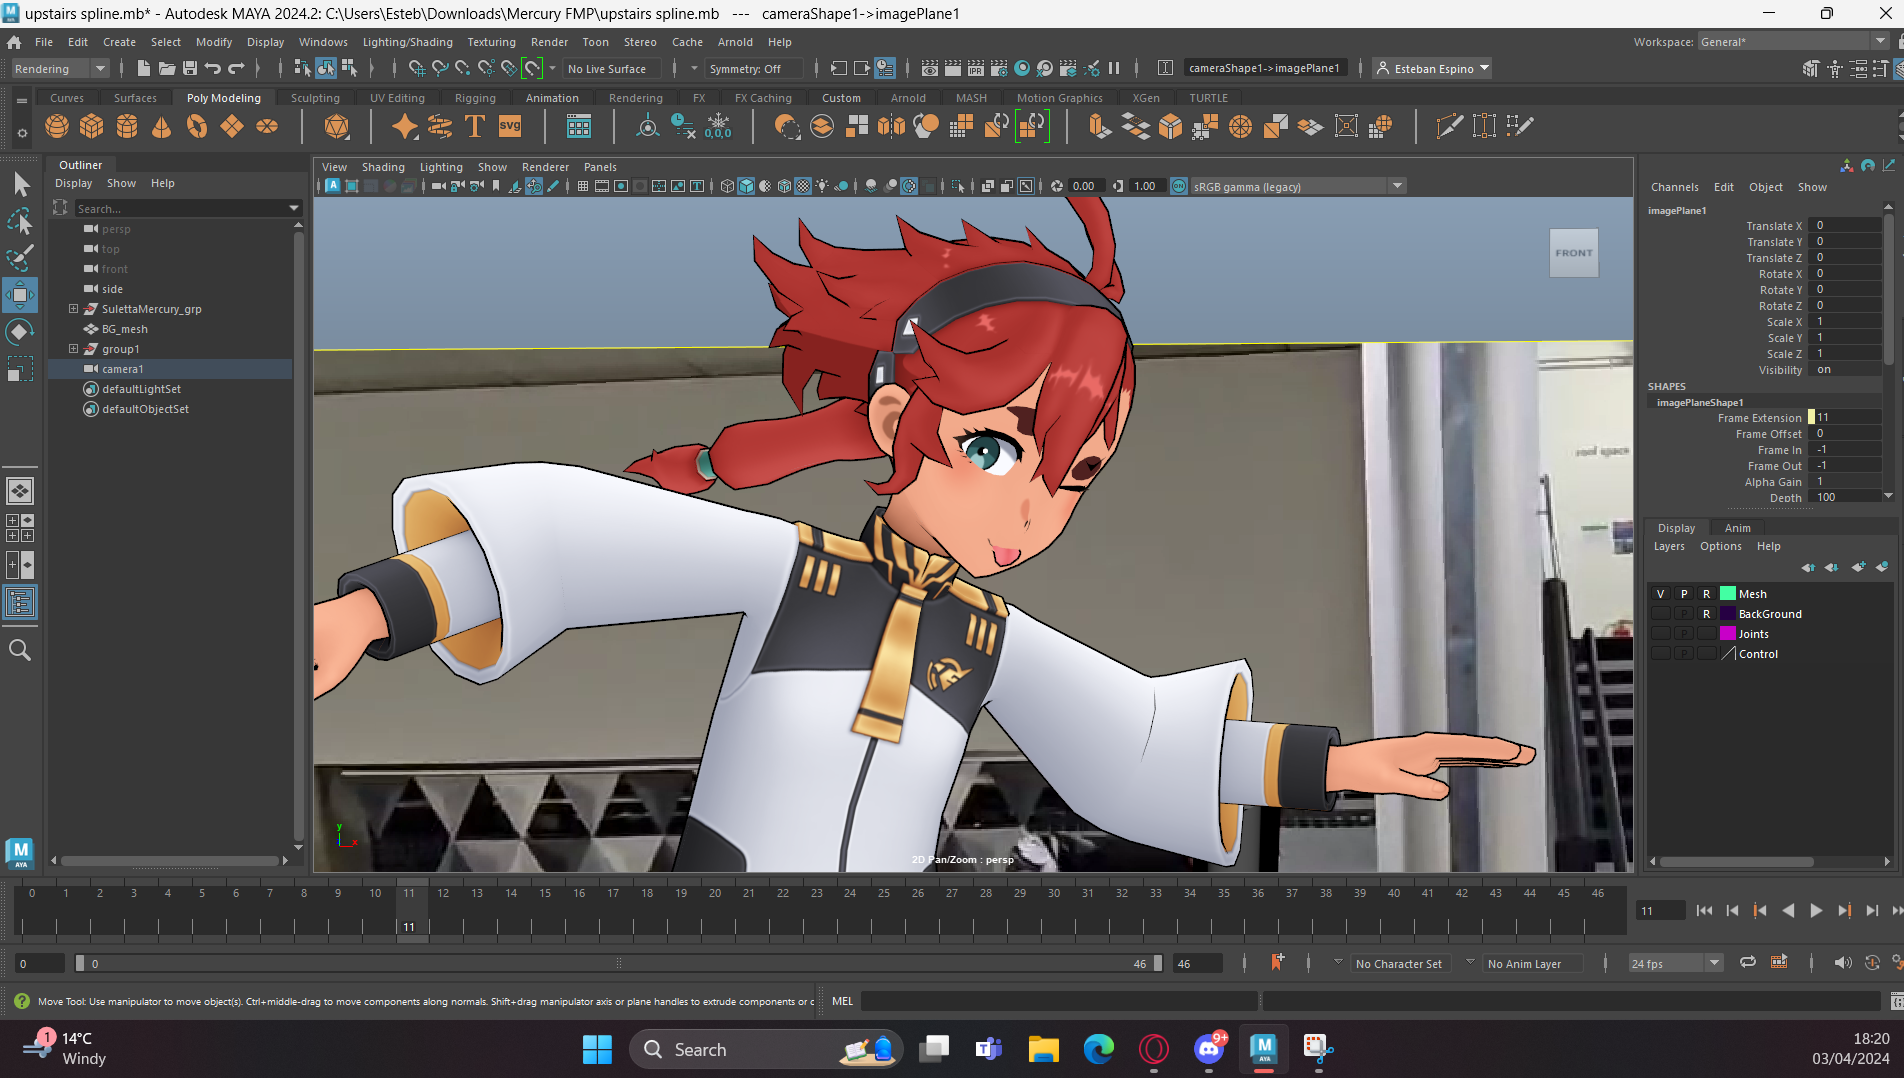Open the 24 fps dropdown
Screen dimensions: 1904x1078
click(x=1675, y=963)
